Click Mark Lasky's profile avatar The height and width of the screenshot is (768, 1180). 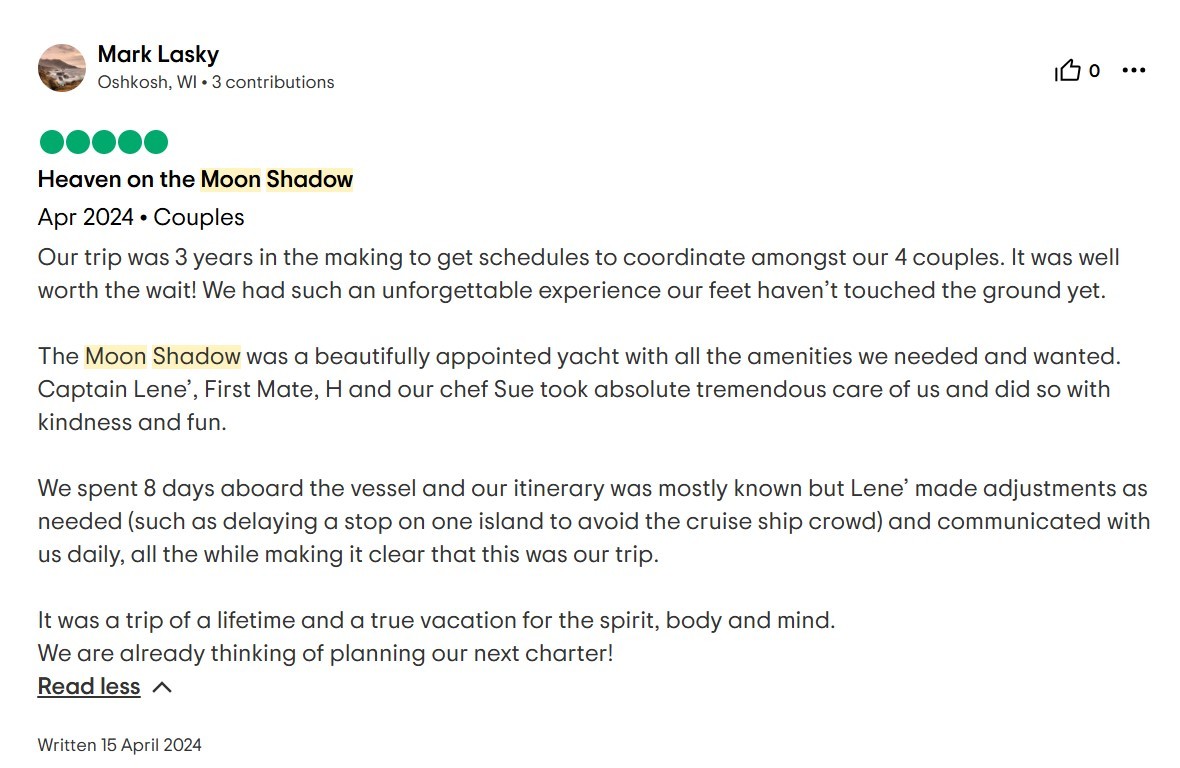62,68
